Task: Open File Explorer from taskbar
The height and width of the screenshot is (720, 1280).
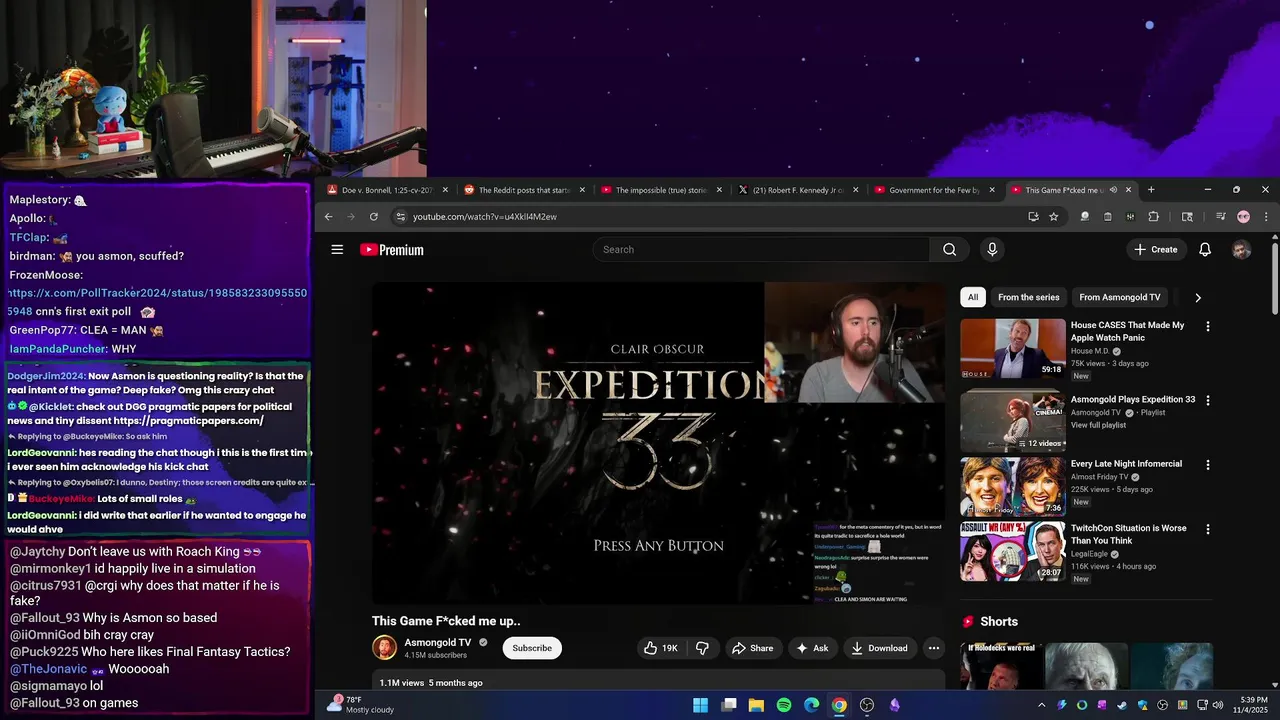Action: (x=756, y=705)
